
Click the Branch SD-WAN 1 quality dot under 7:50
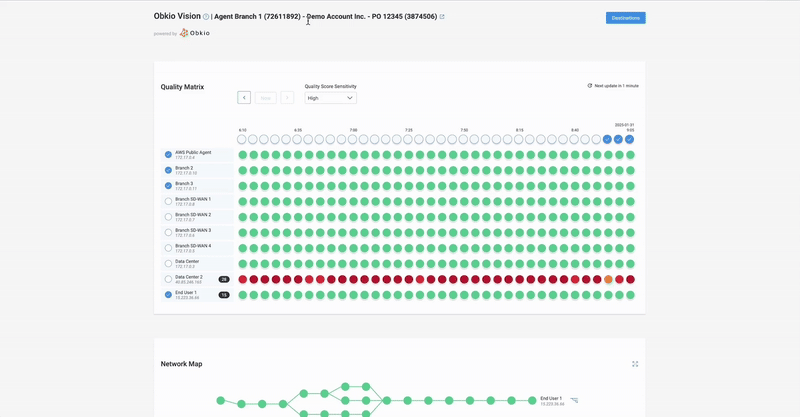tap(464, 202)
